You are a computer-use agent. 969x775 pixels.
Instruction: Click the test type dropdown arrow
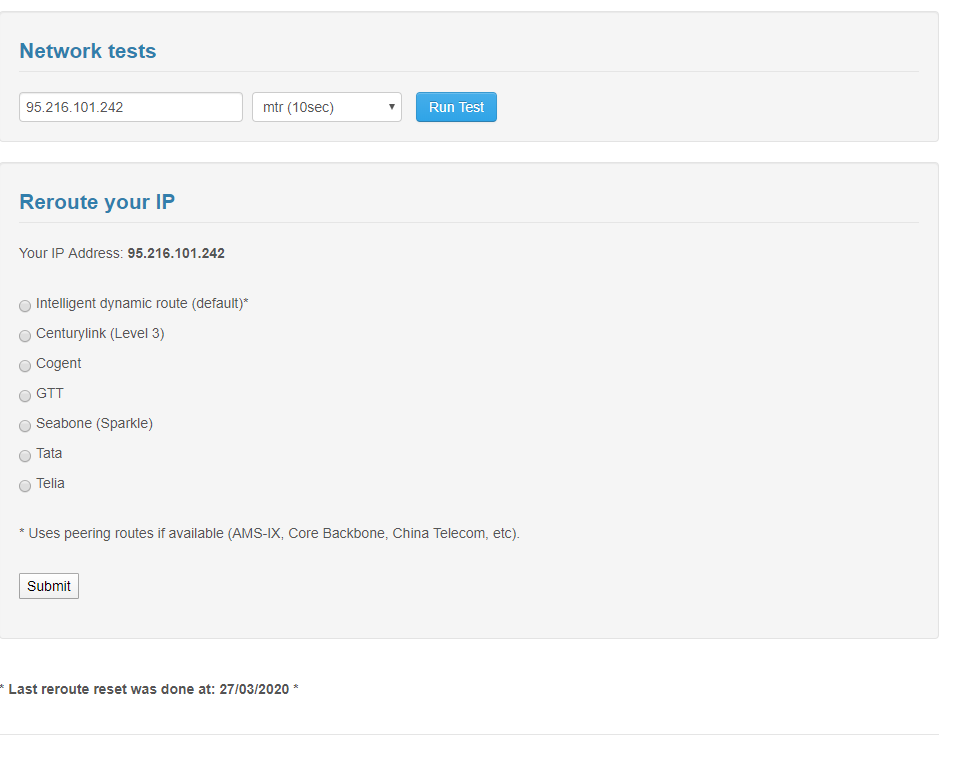[392, 107]
